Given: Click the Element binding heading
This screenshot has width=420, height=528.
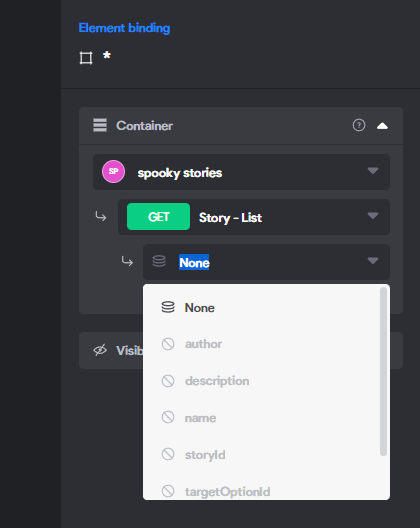Looking at the screenshot, I should click(x=124, y=28).
